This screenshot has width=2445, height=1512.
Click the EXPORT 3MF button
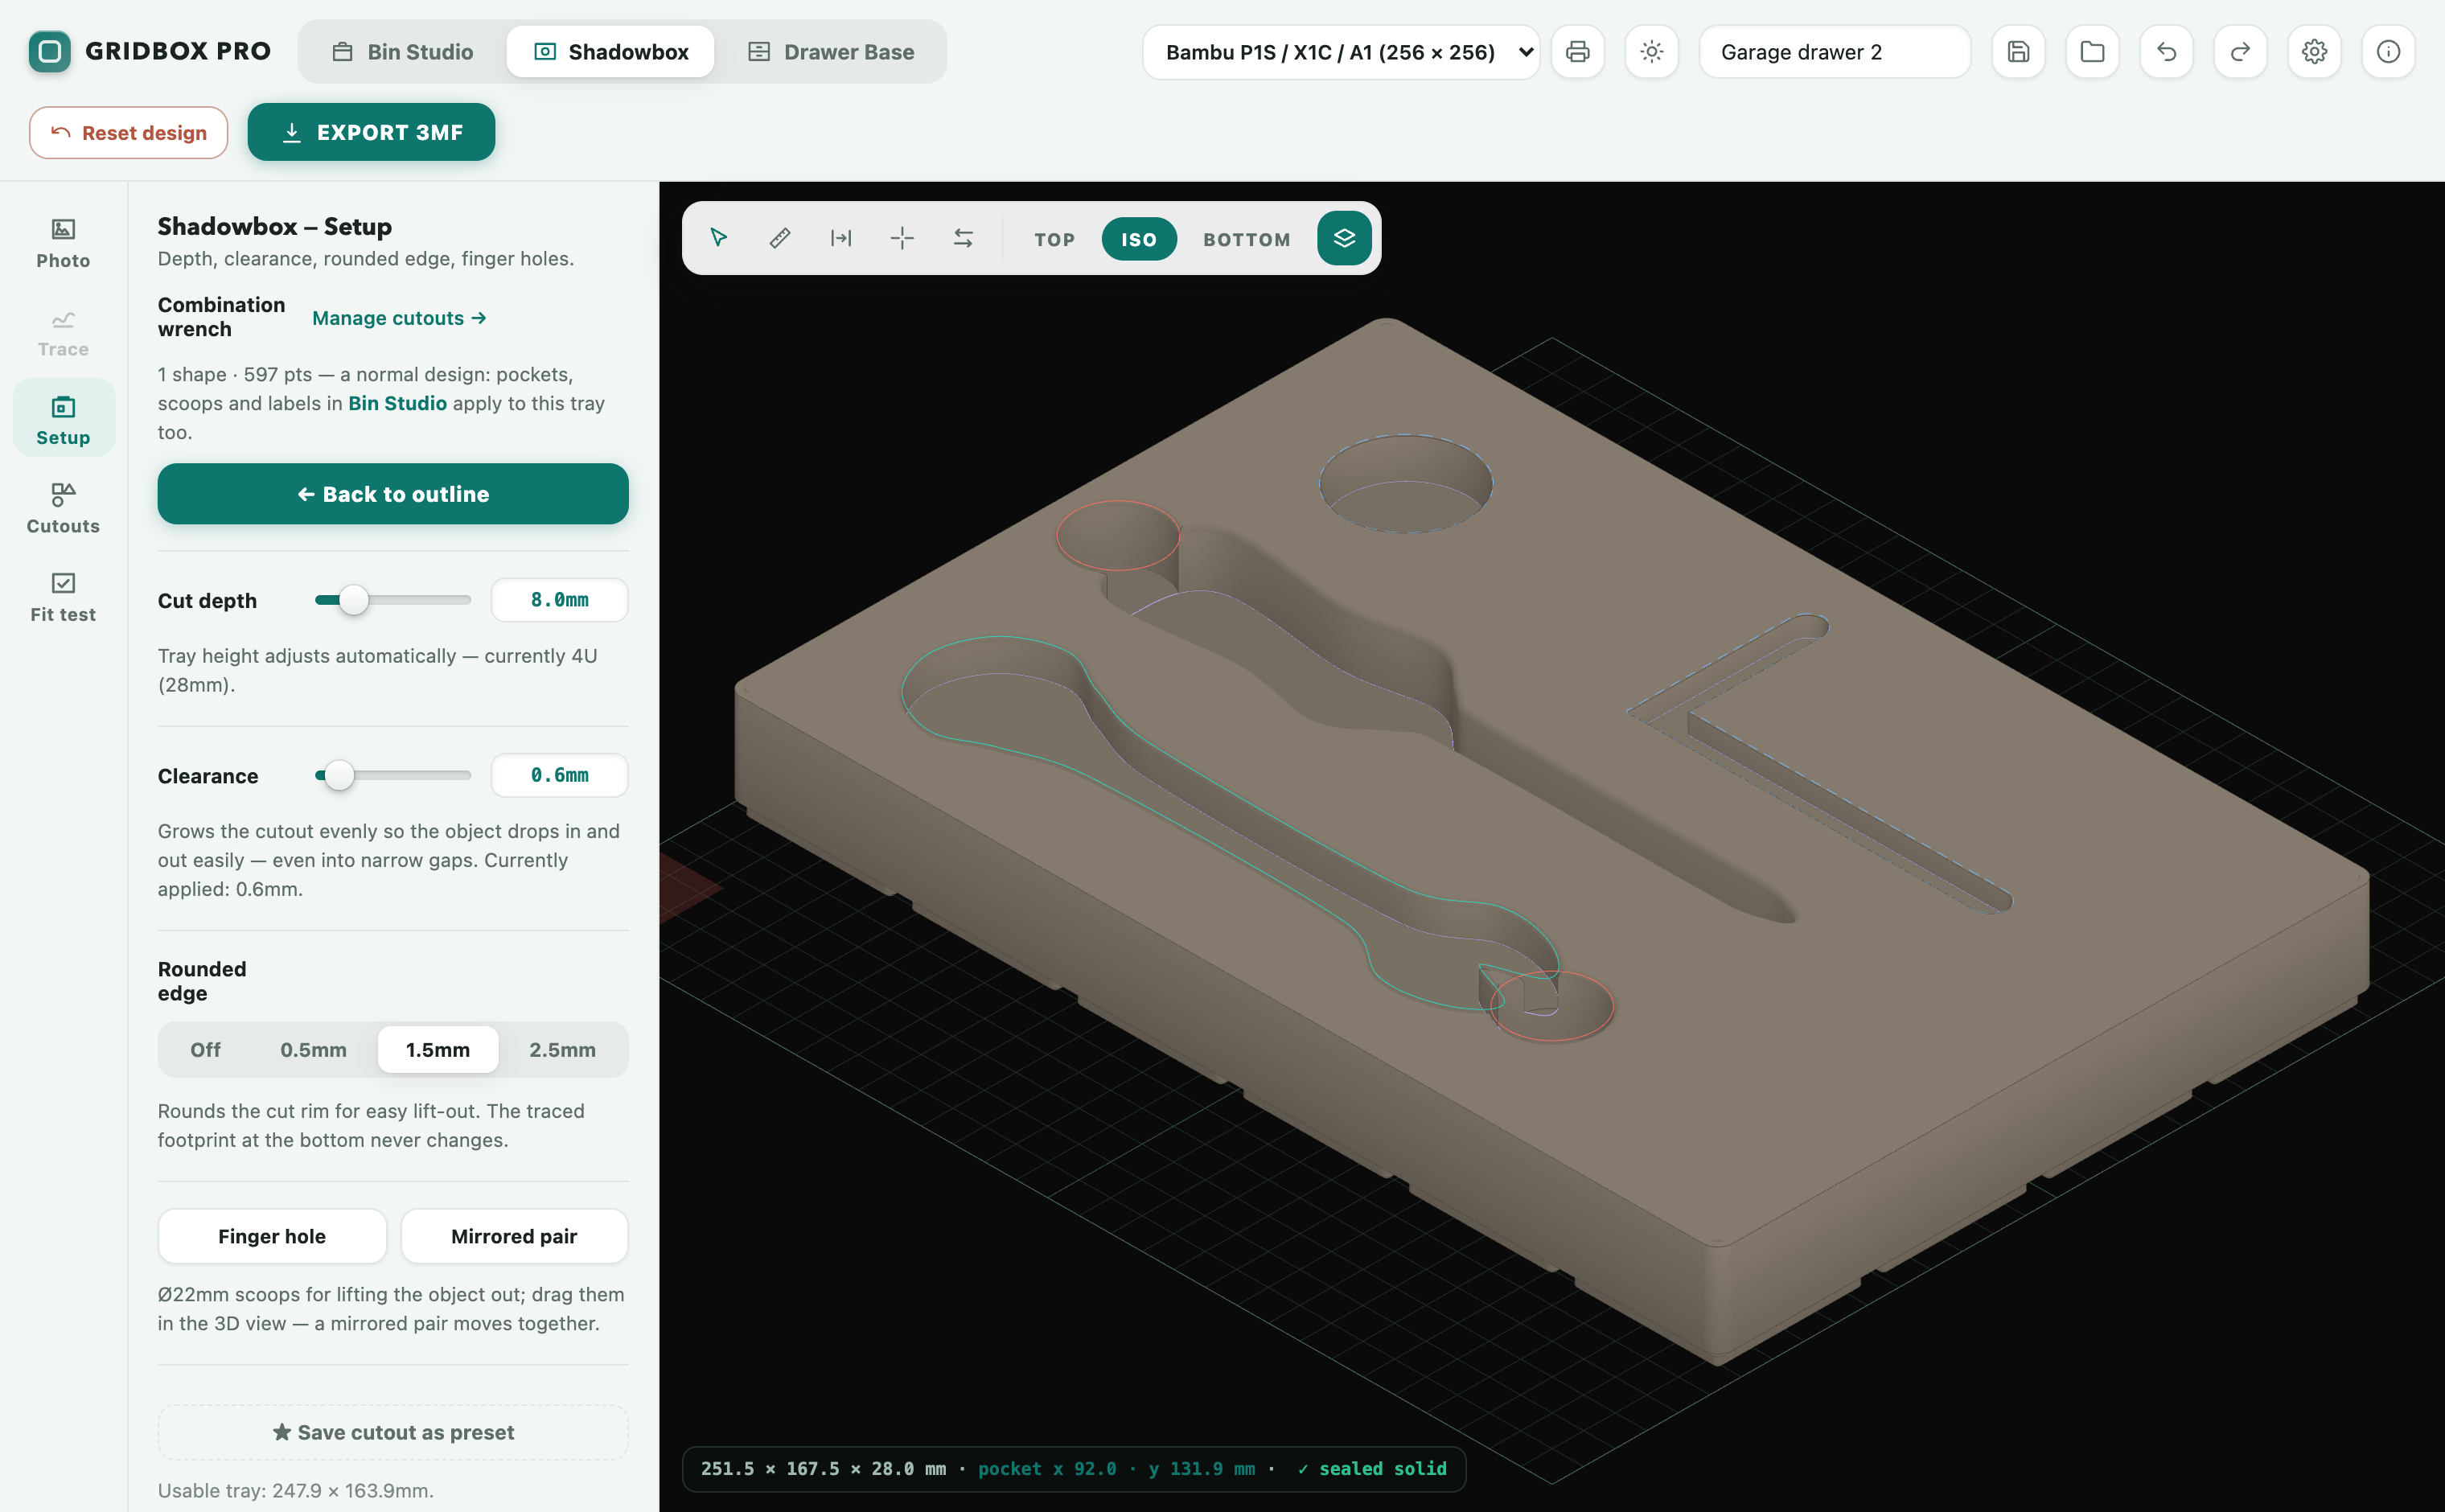[371, 132]
